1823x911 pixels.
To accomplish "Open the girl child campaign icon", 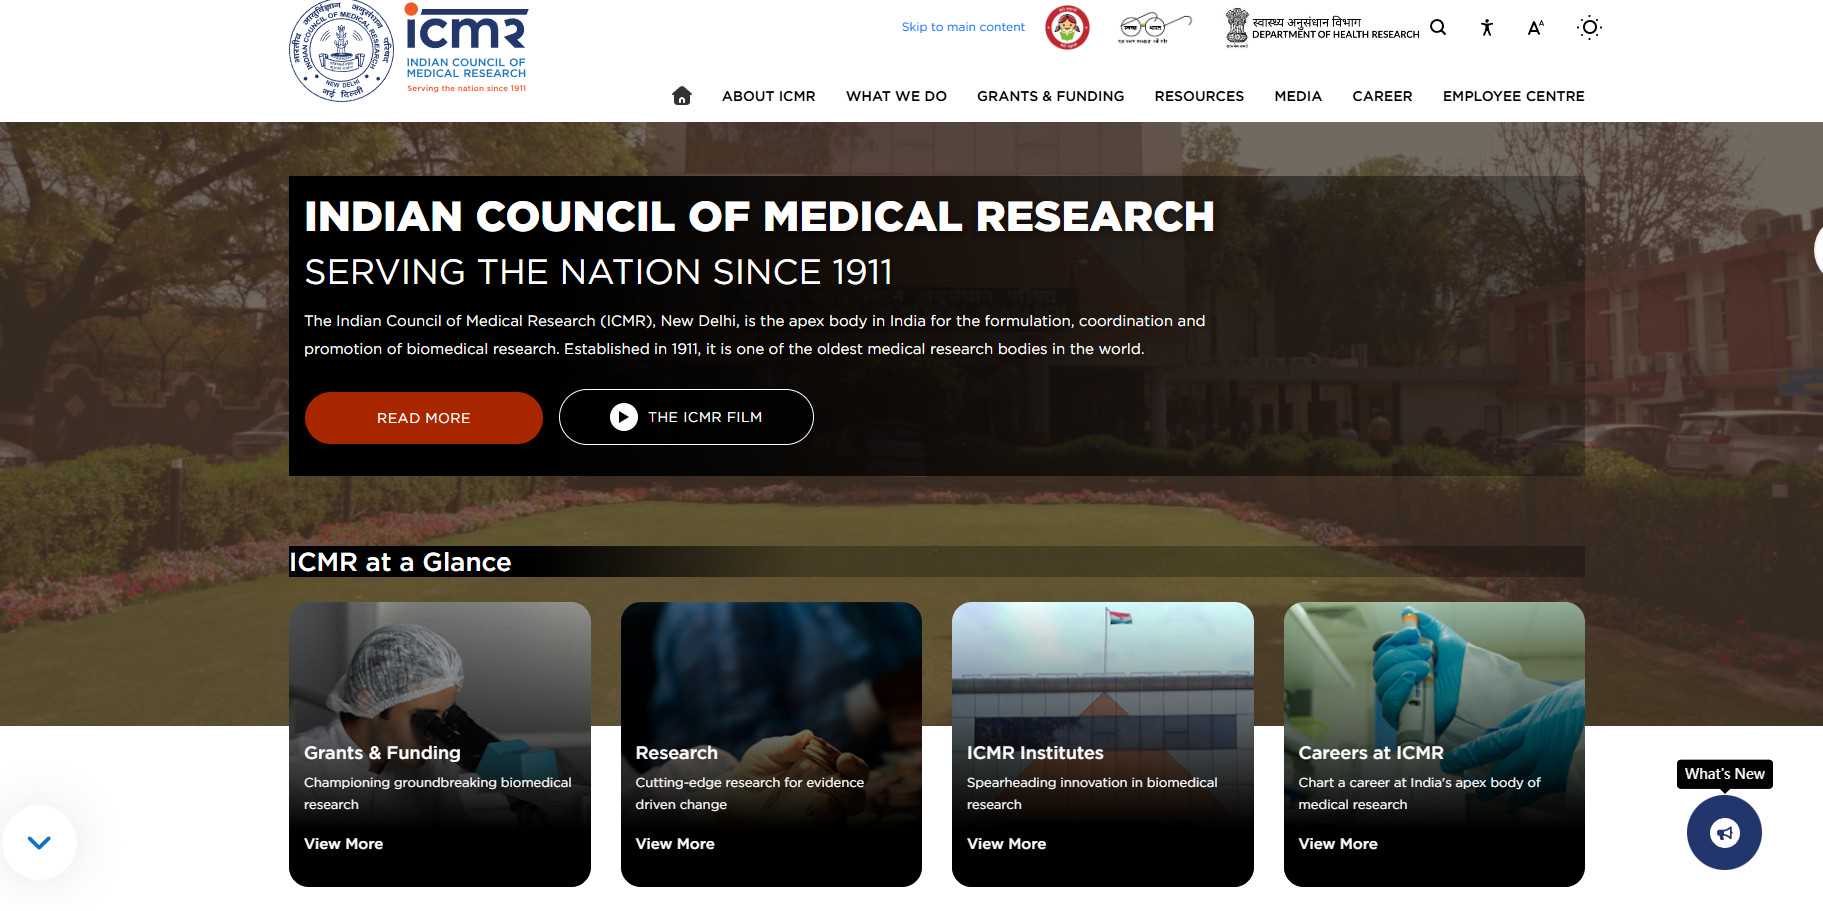I will [x=1067, y=28].
